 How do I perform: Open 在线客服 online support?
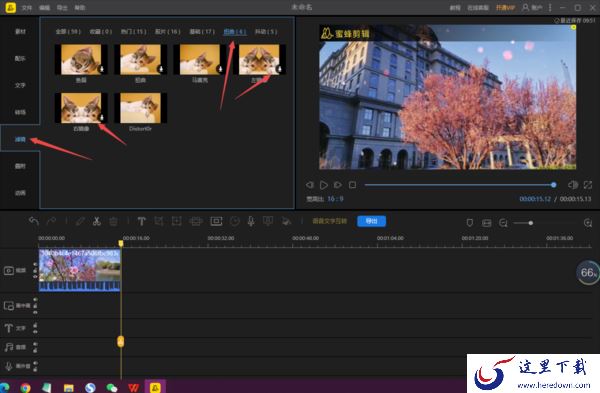[x=478, y=8]
